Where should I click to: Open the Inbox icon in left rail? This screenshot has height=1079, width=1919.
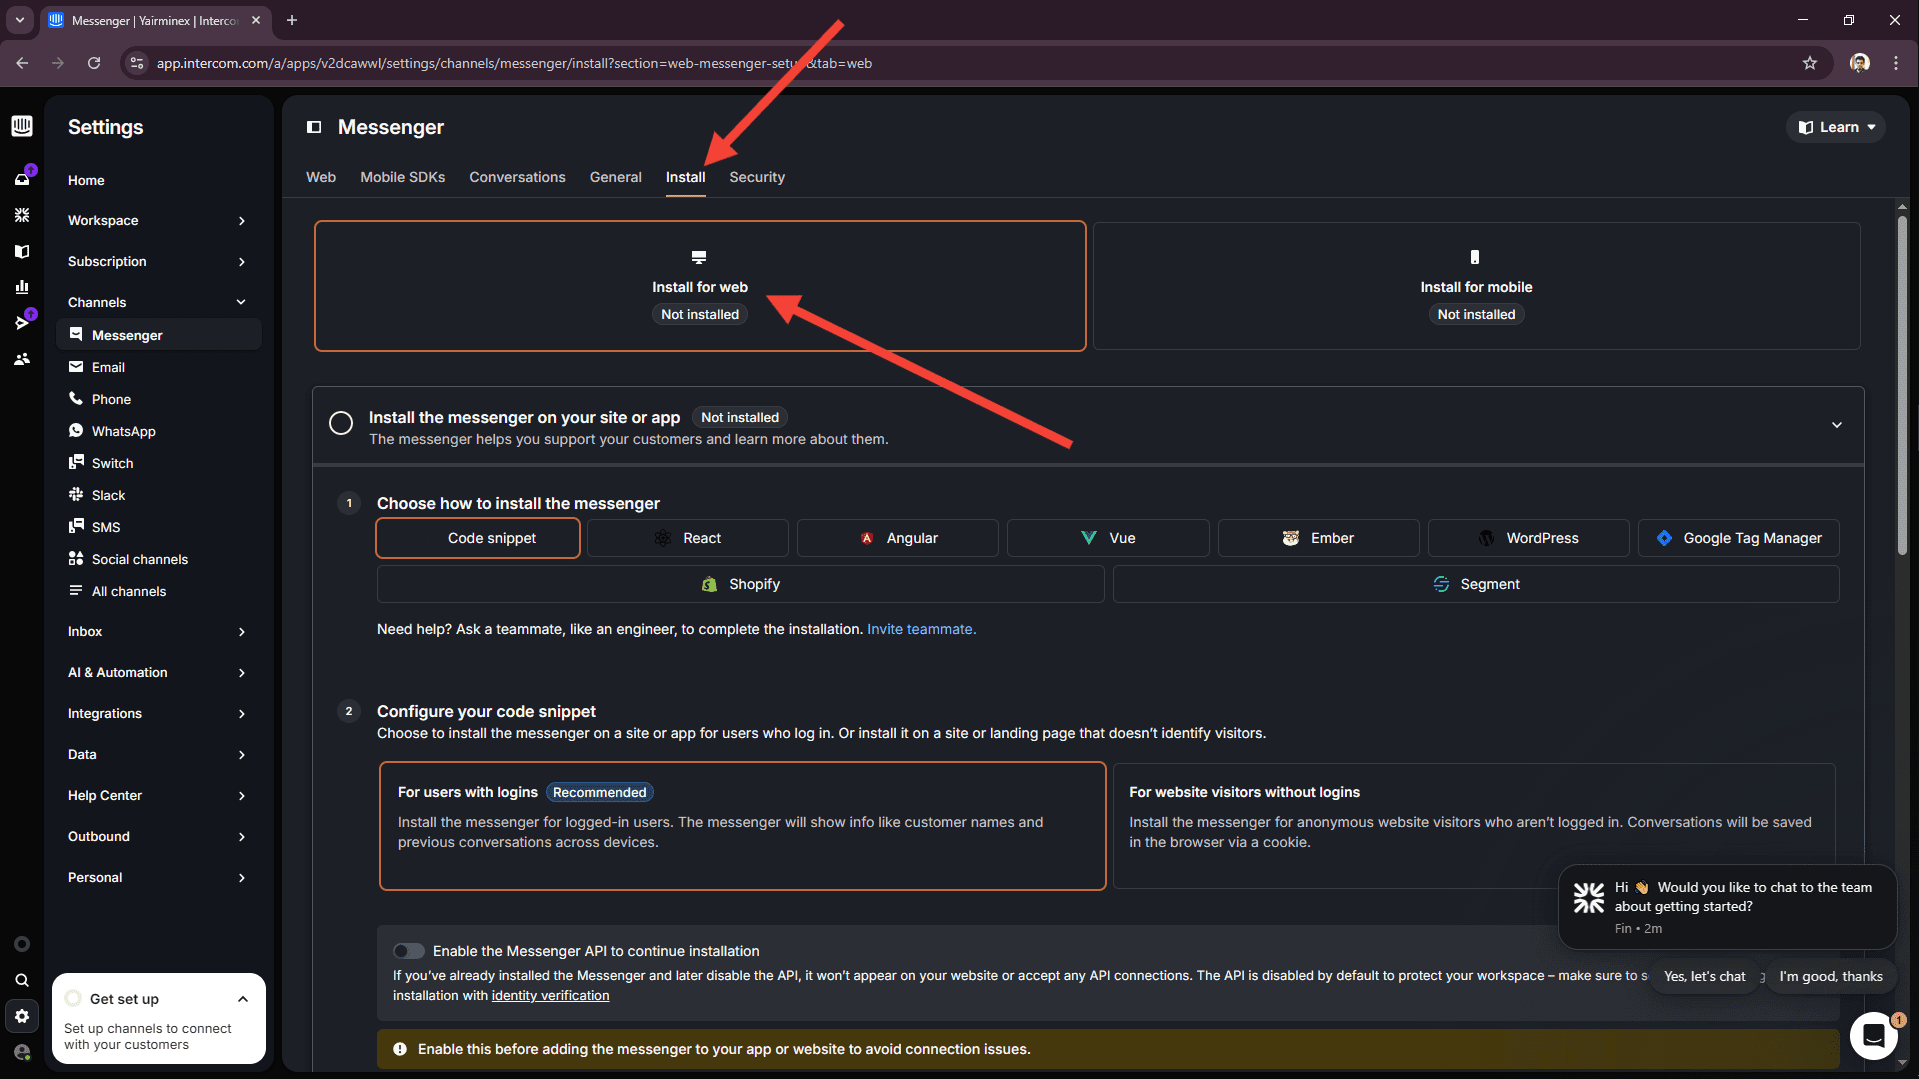pos(22,179)
